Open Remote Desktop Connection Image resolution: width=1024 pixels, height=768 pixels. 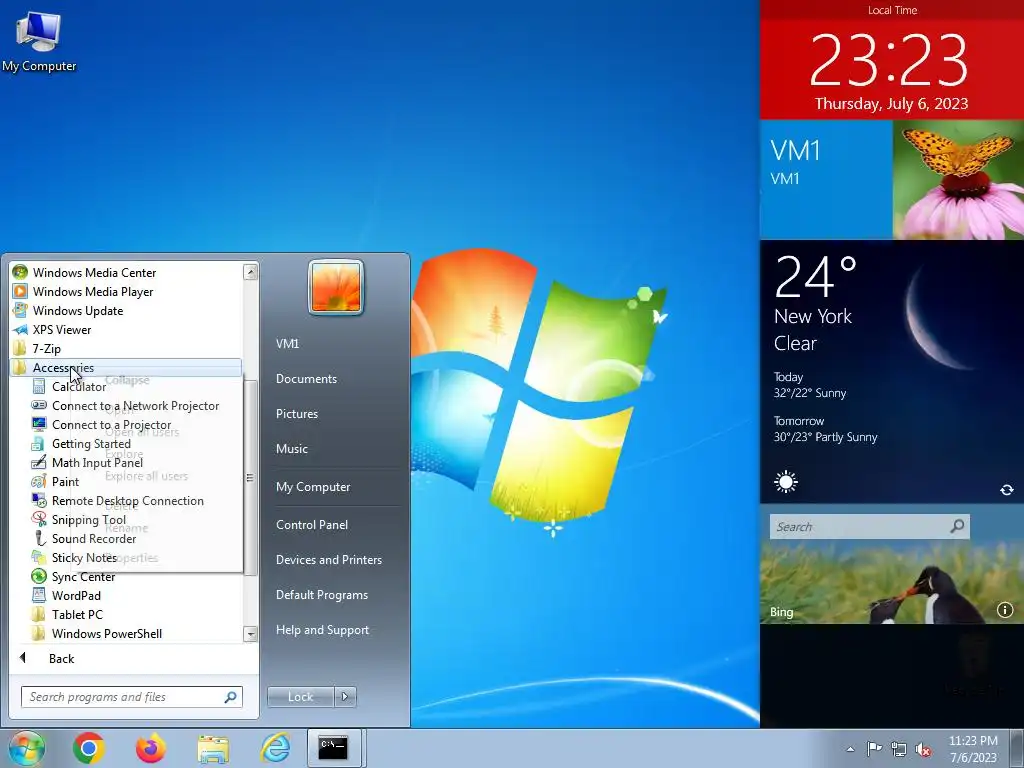127,500
